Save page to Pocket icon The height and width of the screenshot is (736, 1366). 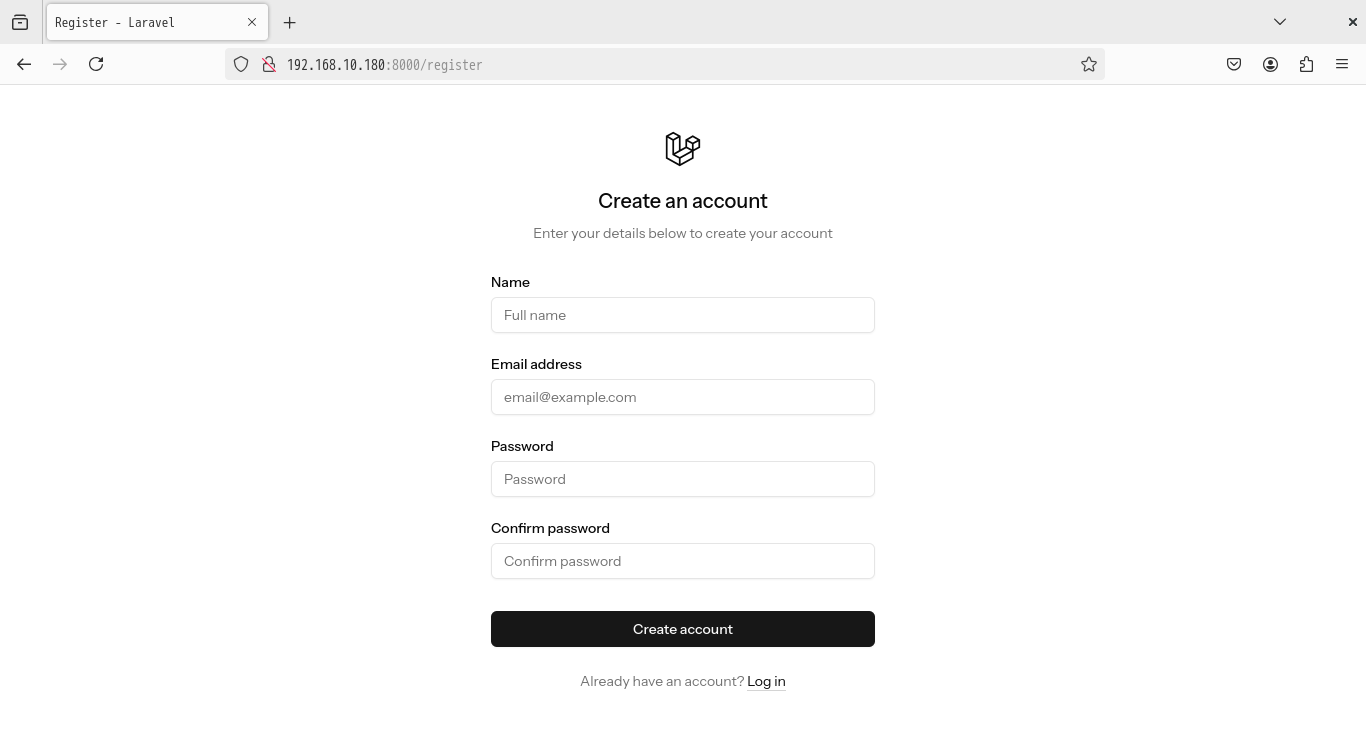(1234, 64)
